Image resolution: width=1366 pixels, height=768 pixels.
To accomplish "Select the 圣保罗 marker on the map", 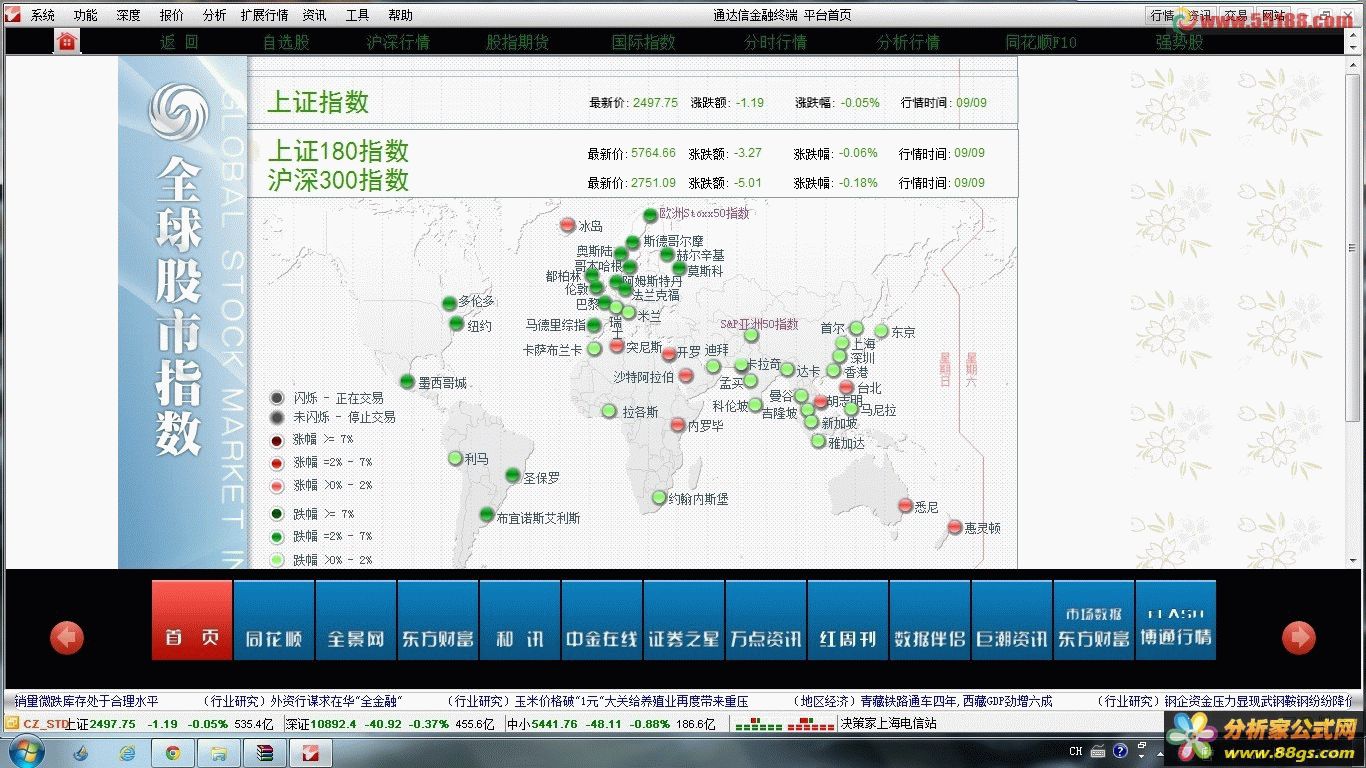I will [x=513, y=475].
